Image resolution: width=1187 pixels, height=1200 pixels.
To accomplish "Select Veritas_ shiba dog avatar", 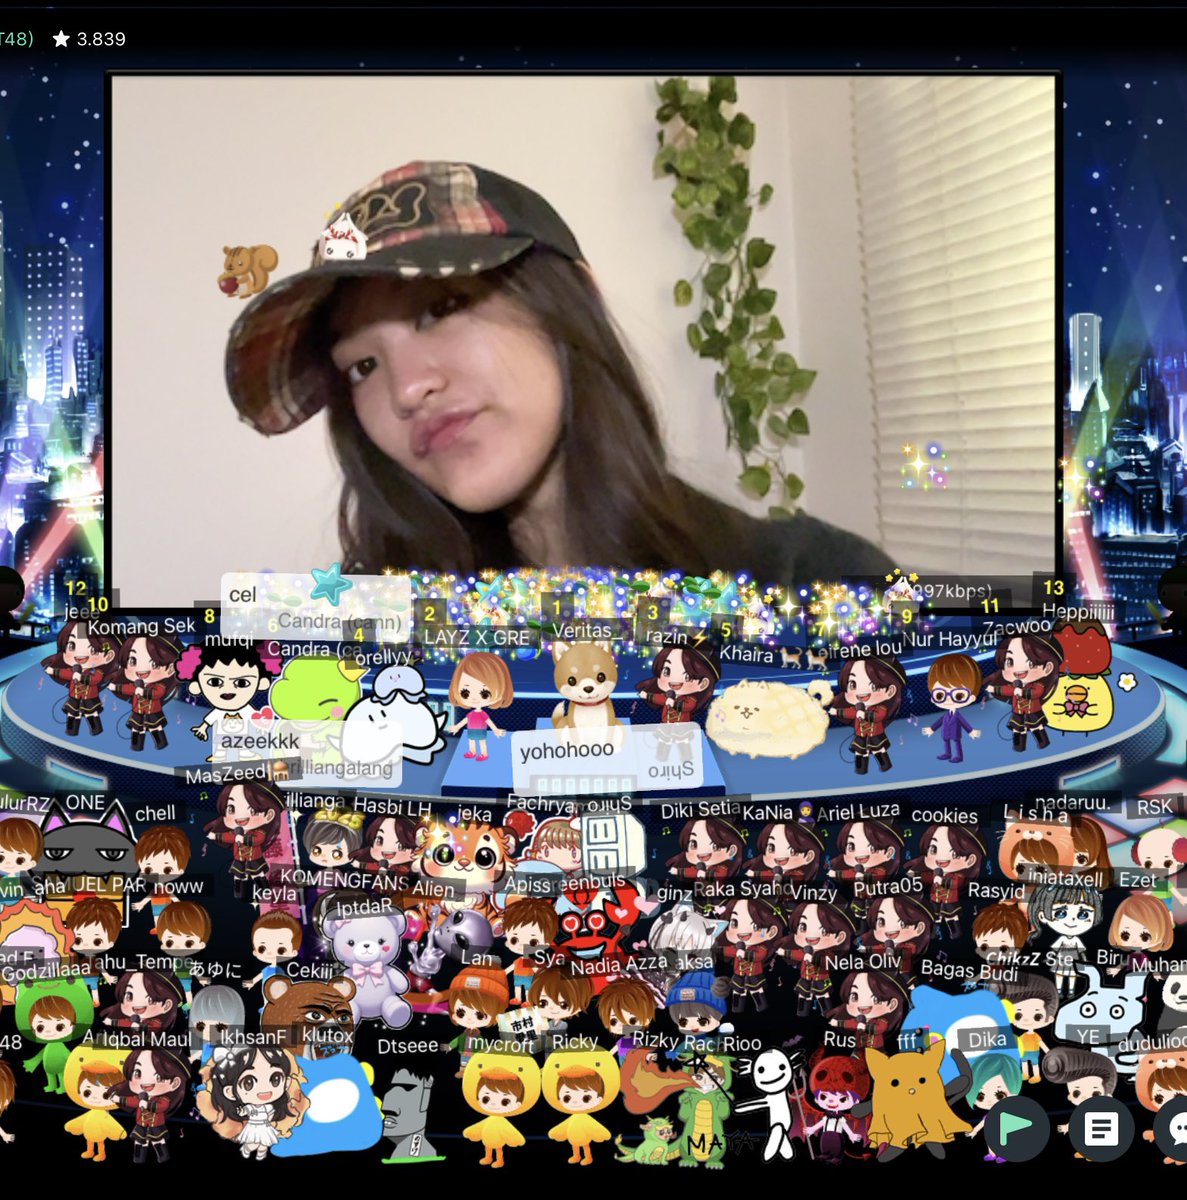I will click(x=585, y=688).
